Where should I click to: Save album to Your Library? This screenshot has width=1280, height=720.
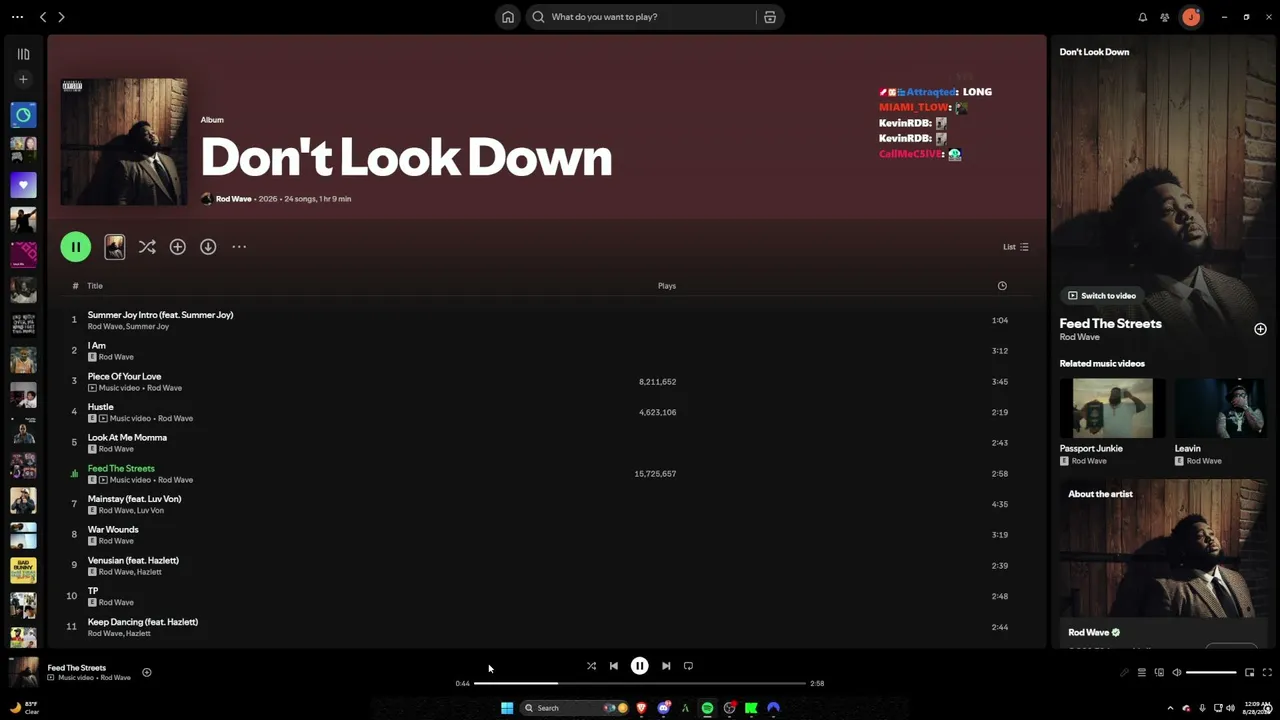click(178, 247)
